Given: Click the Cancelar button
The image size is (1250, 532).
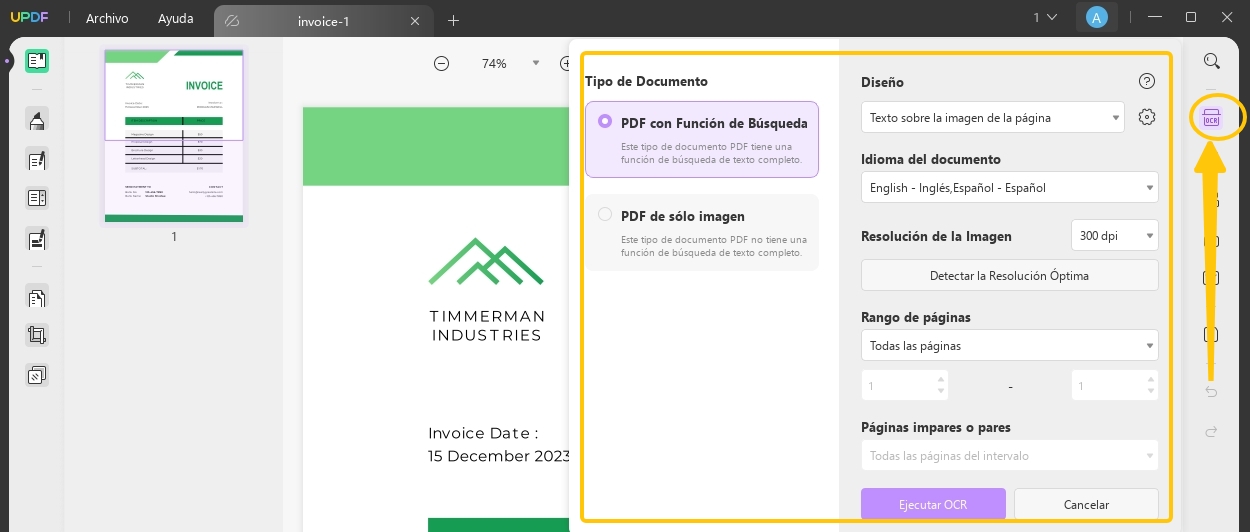Looking at the screenshot, I should pos(1085,504).
